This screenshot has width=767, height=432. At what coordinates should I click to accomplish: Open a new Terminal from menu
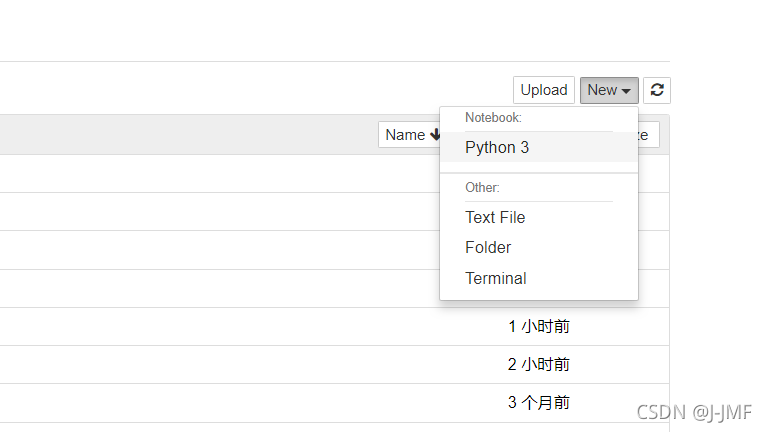coord(496,278)
